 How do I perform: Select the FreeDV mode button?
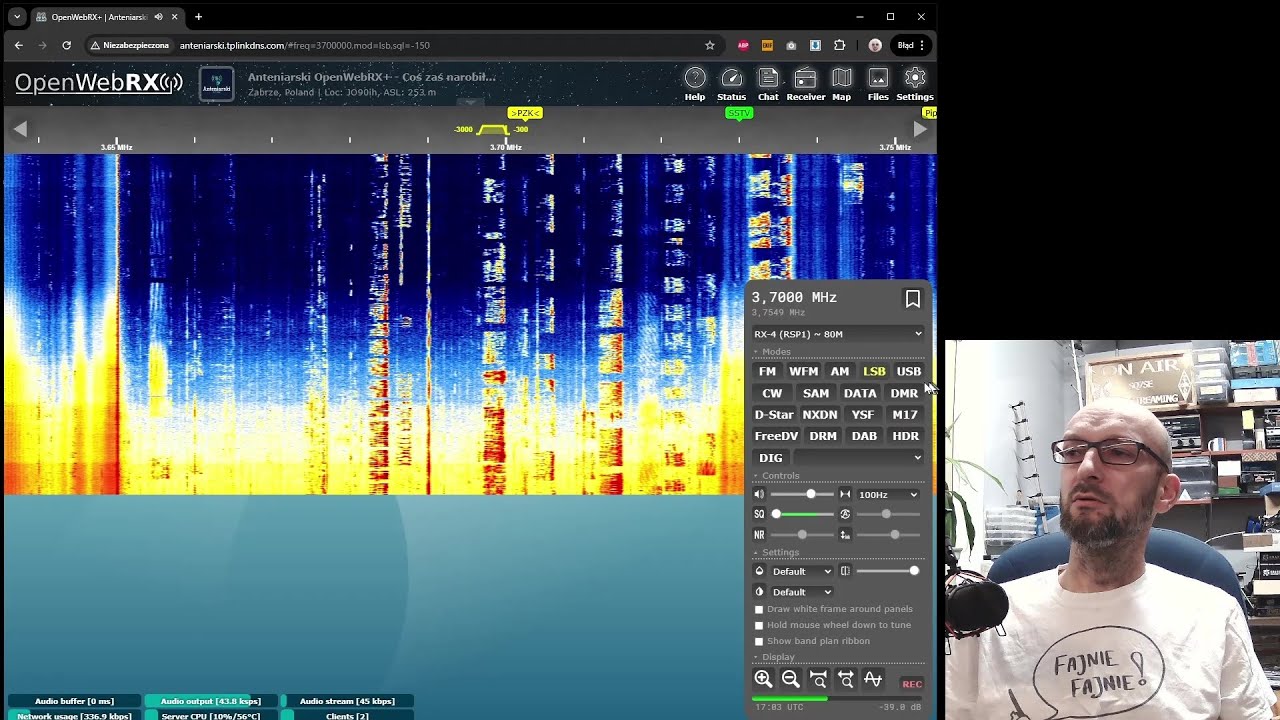click(776, 436)
